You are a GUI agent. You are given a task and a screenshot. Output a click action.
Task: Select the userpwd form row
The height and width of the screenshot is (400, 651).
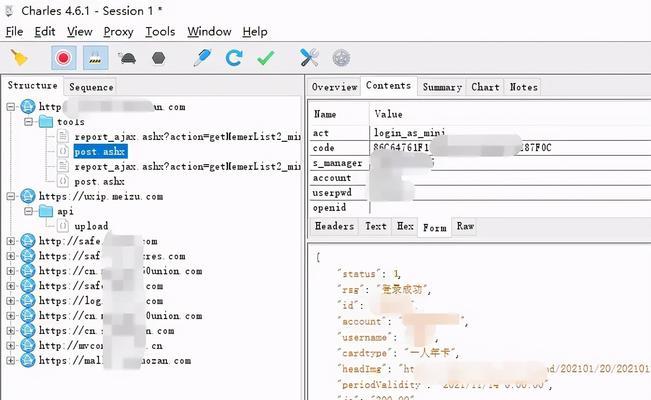[480, 193]
